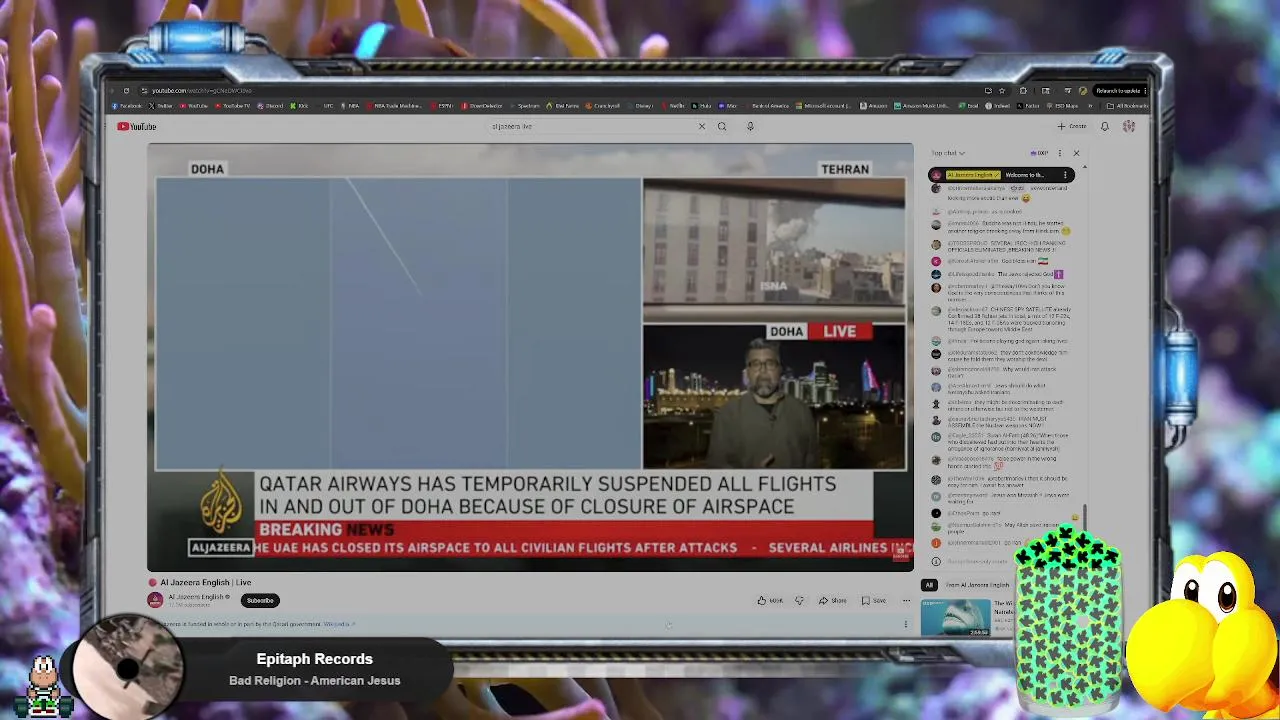Image resolution: width=1280 pixels, height=720 pixels.
Task: Open the NBA Trade Machine bookmark
Action: coord(393,106)
